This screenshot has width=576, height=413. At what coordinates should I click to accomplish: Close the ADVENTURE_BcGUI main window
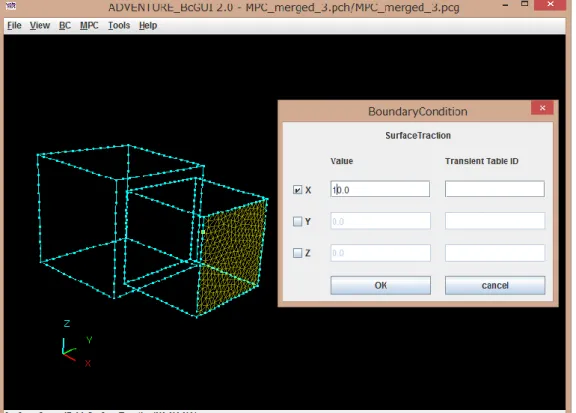pyautogui.click(x=550, y=4)
